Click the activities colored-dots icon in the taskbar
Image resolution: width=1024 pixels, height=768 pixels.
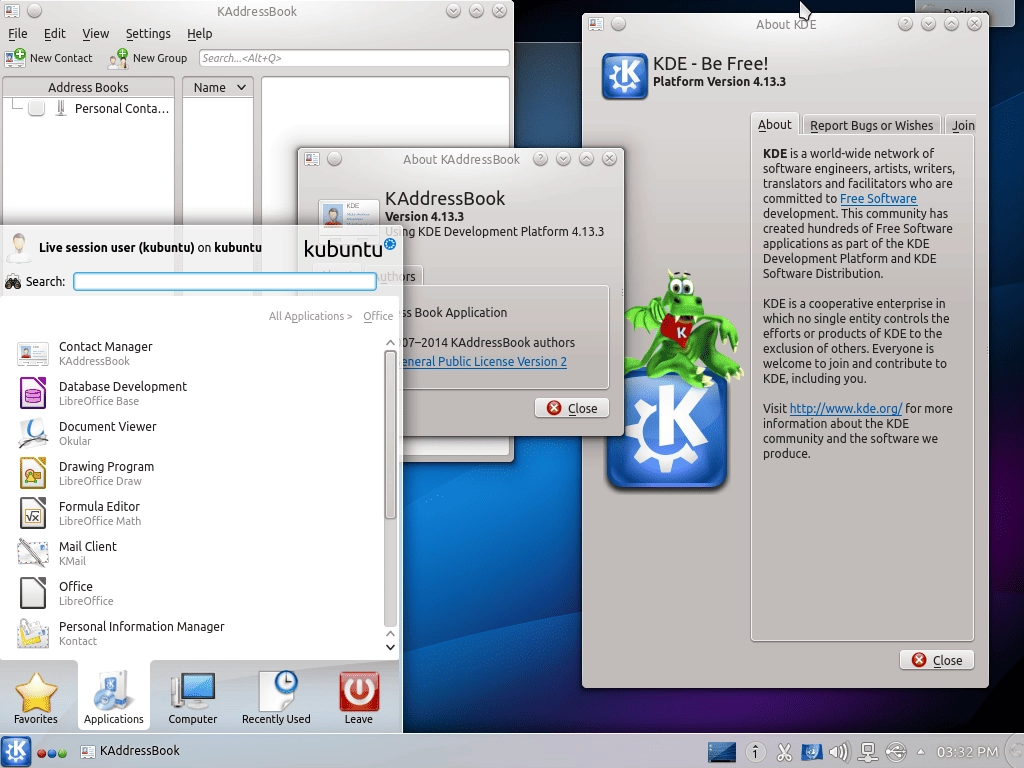52,753
